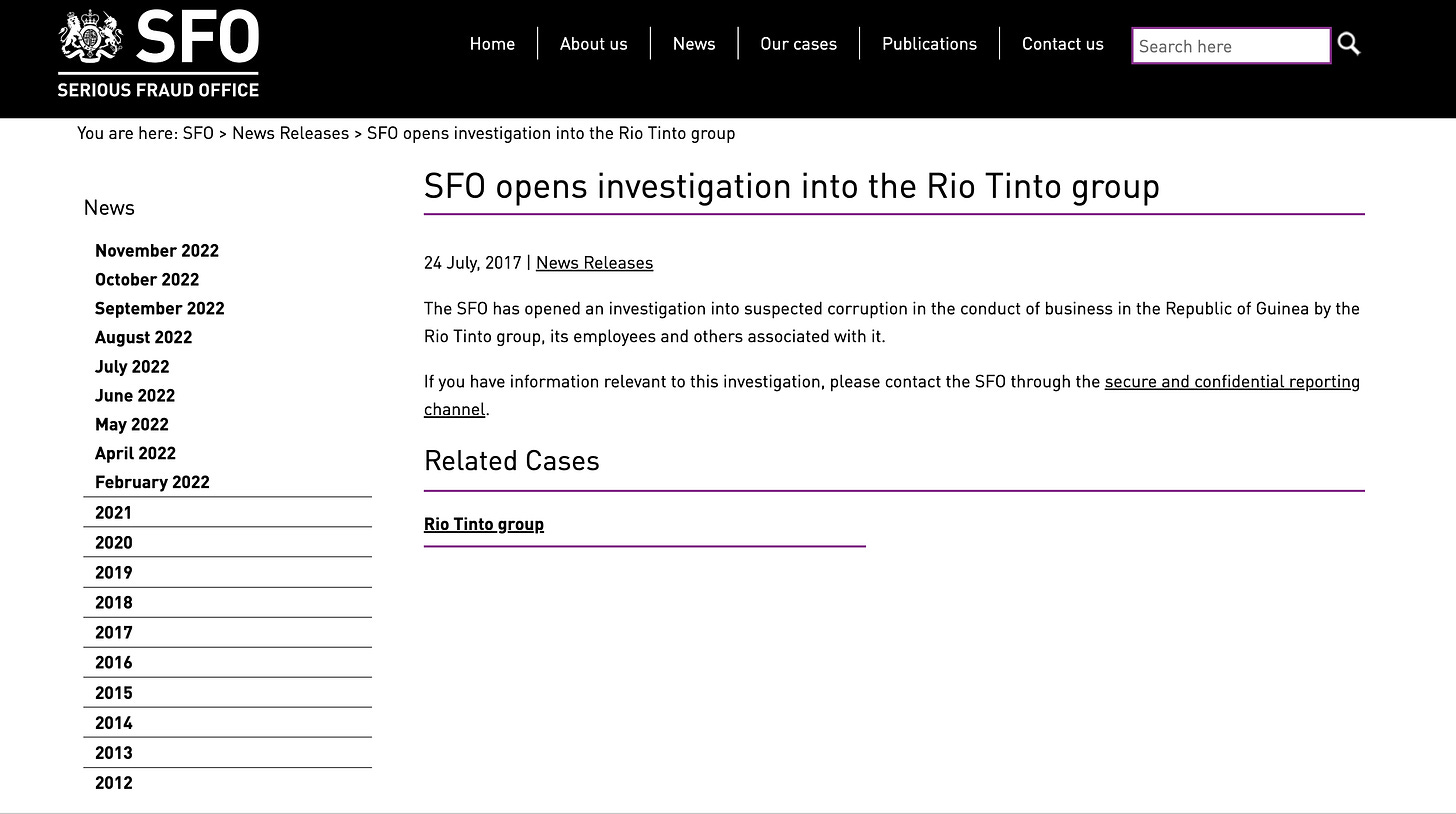Click the SFO breadcrumb link
1456x814 pixels.
pyautogui.click(x=198, y=133)
